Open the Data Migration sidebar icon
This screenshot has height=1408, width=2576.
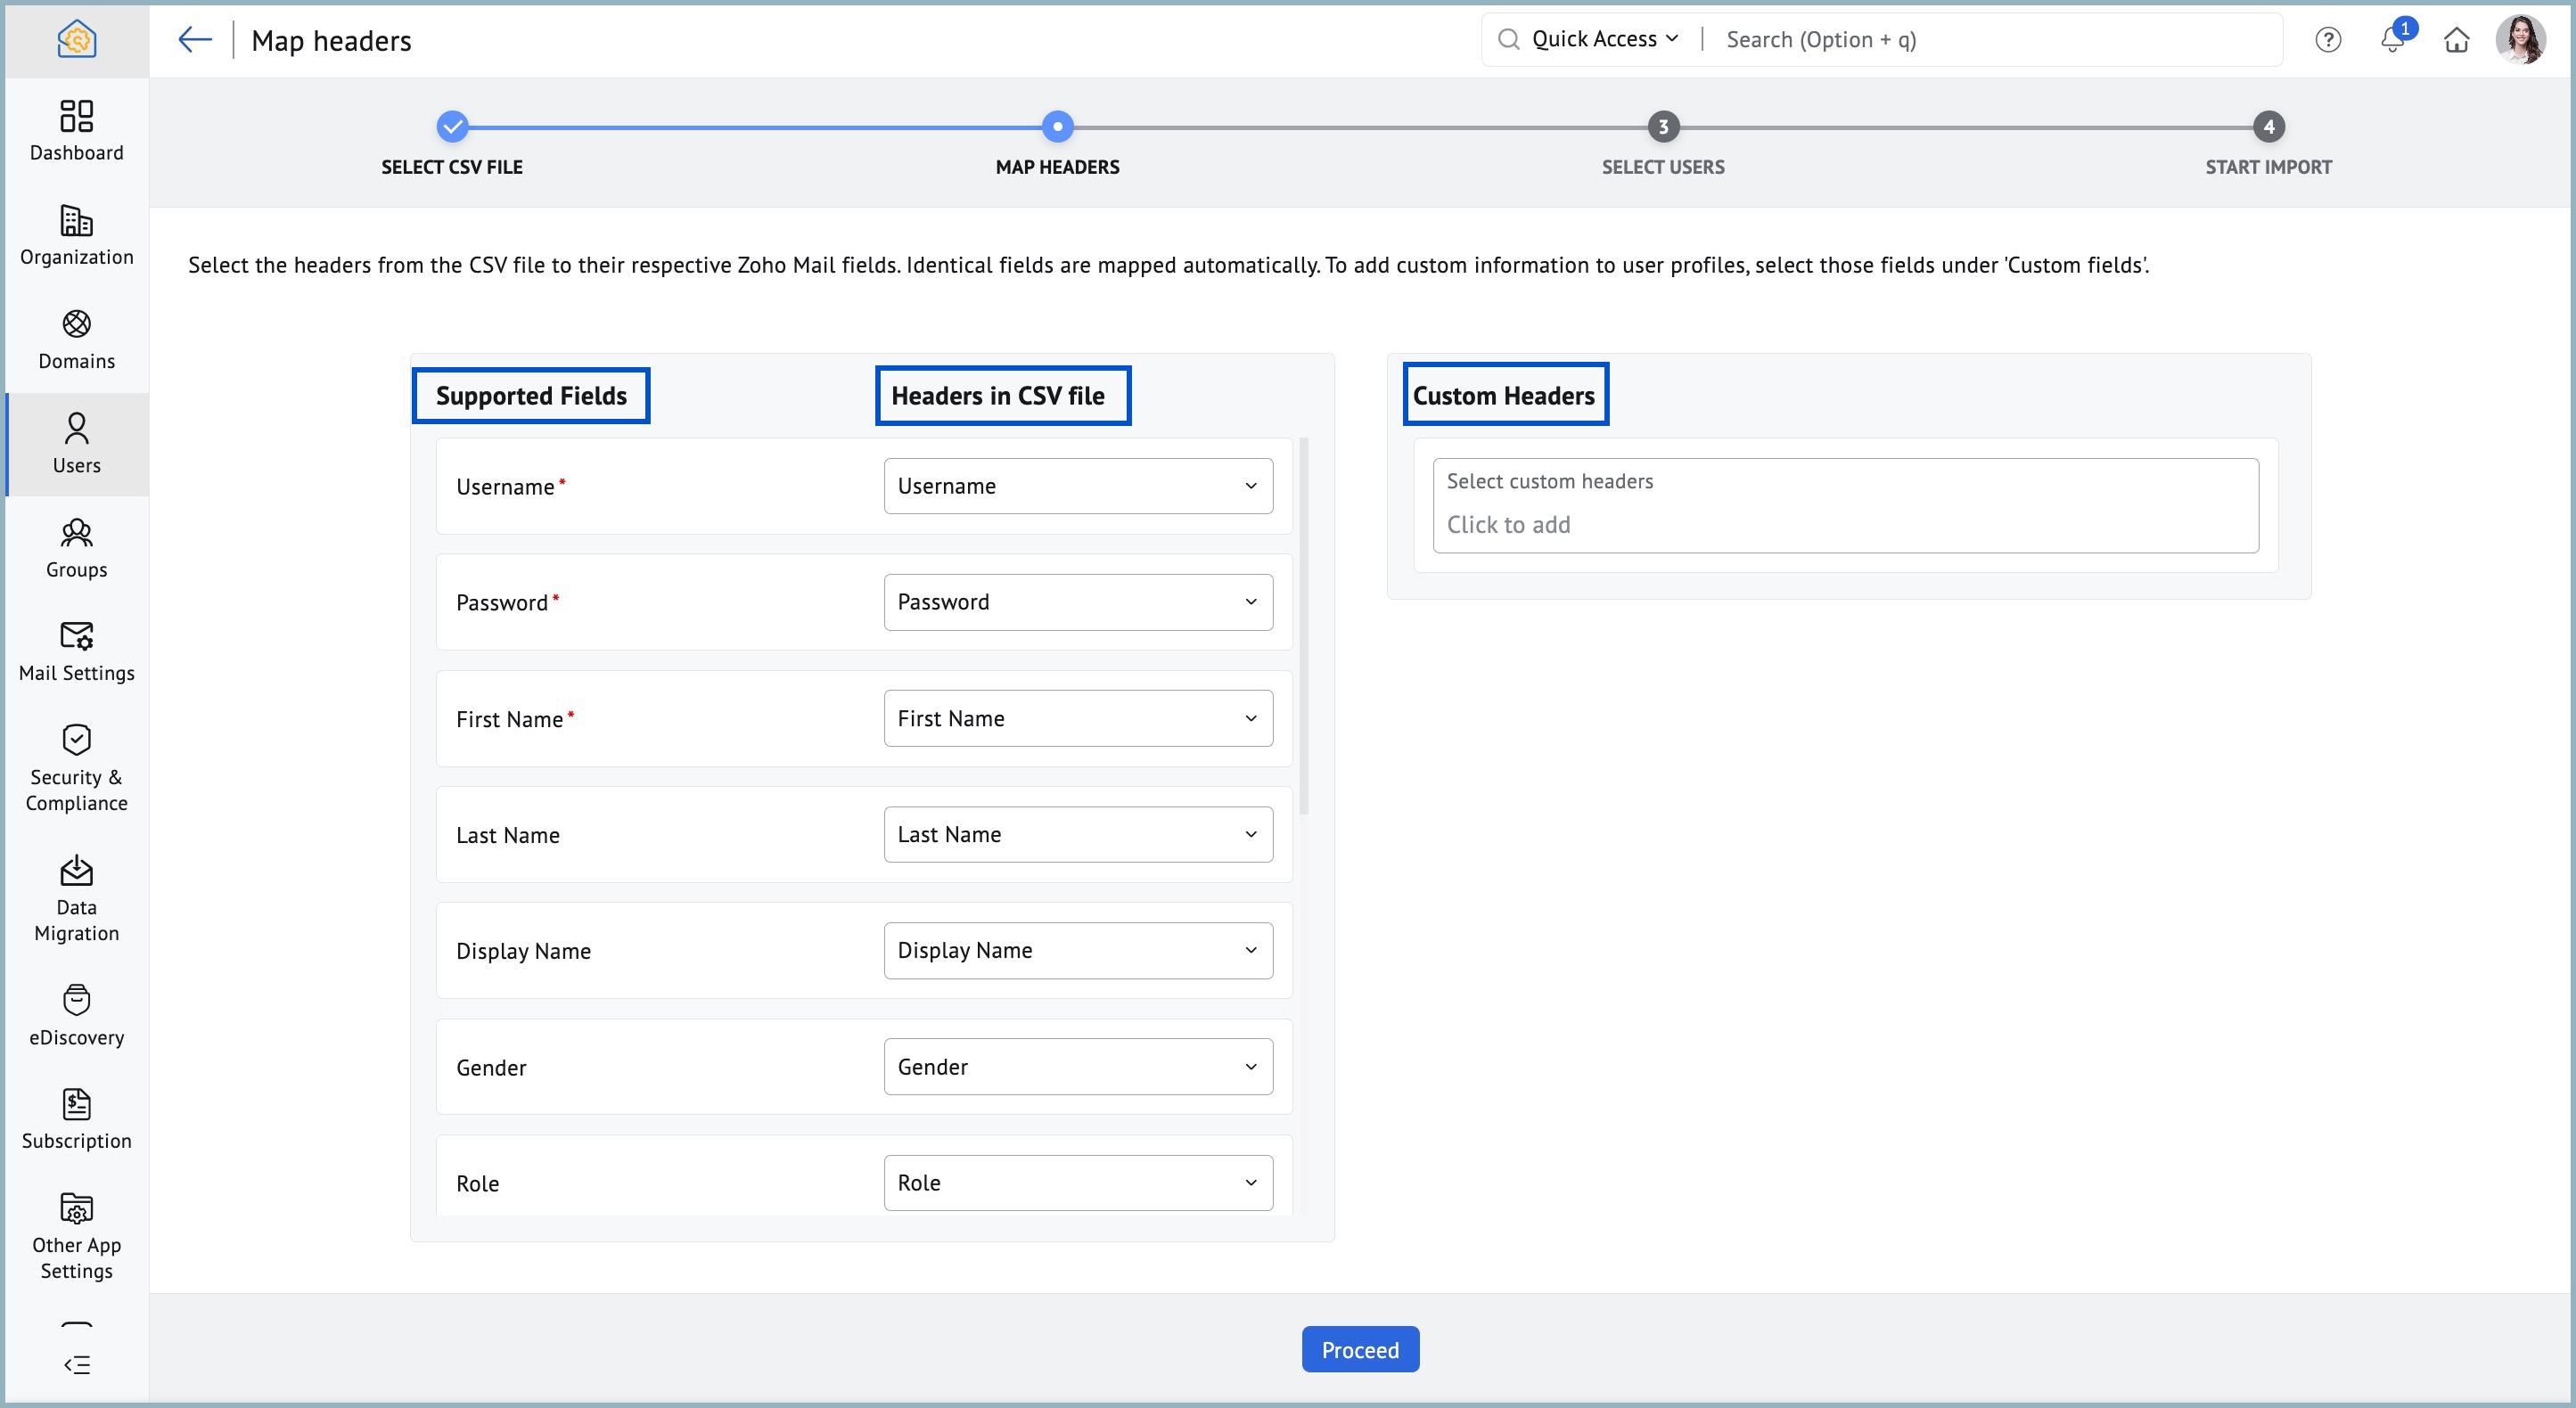coord(77,898)
